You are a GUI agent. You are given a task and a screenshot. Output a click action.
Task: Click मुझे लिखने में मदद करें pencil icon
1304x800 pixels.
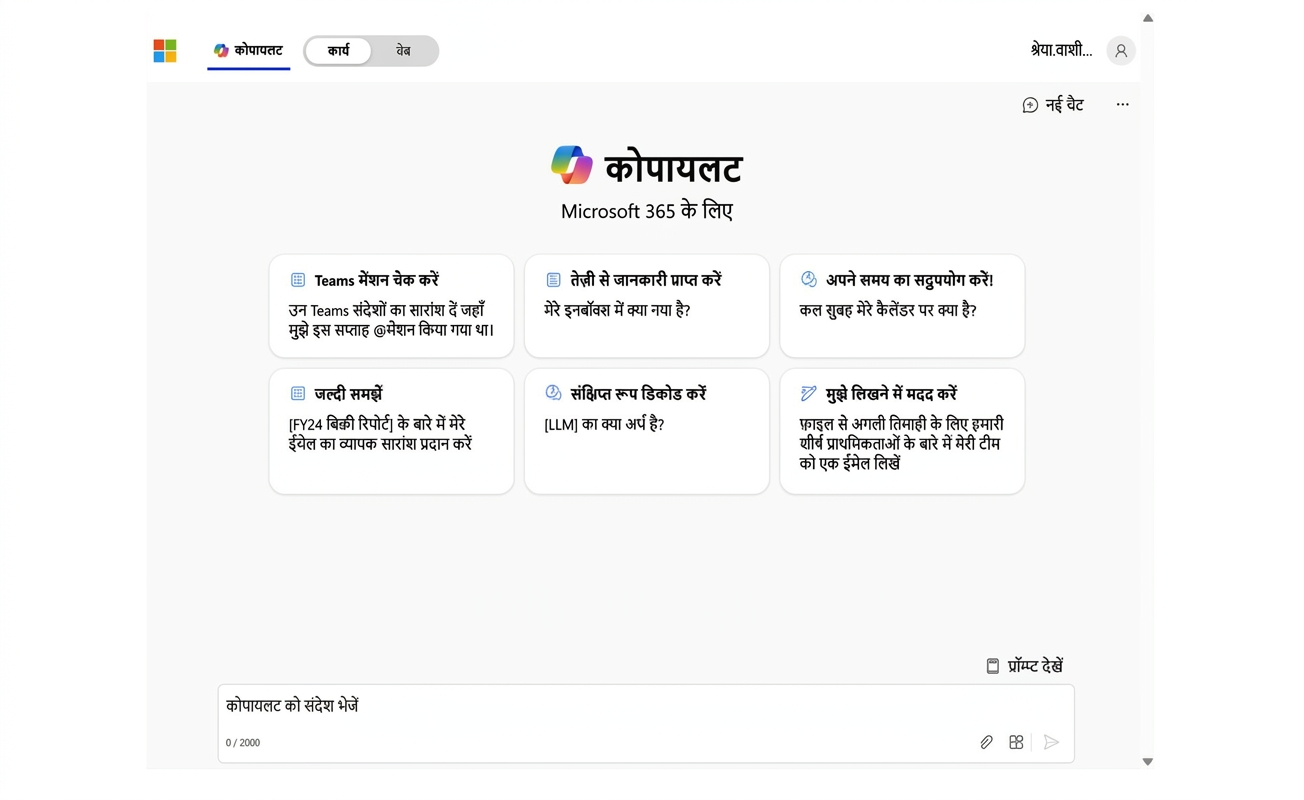pos(809,394)
